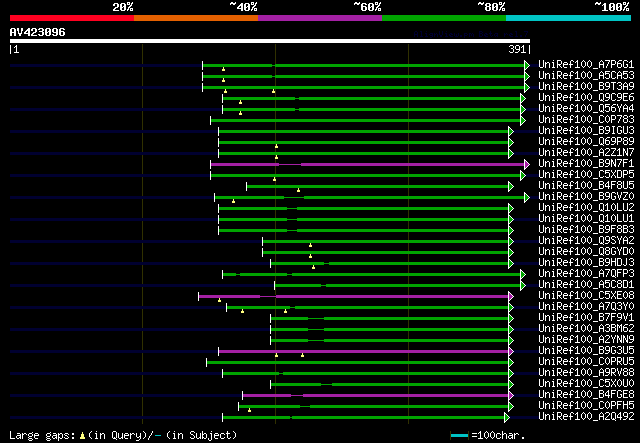Image resolution: width=640 pixels, height=443 pixels.
Task: Click the purple ~60% identity legend segment
Action: tap(320, 18)
